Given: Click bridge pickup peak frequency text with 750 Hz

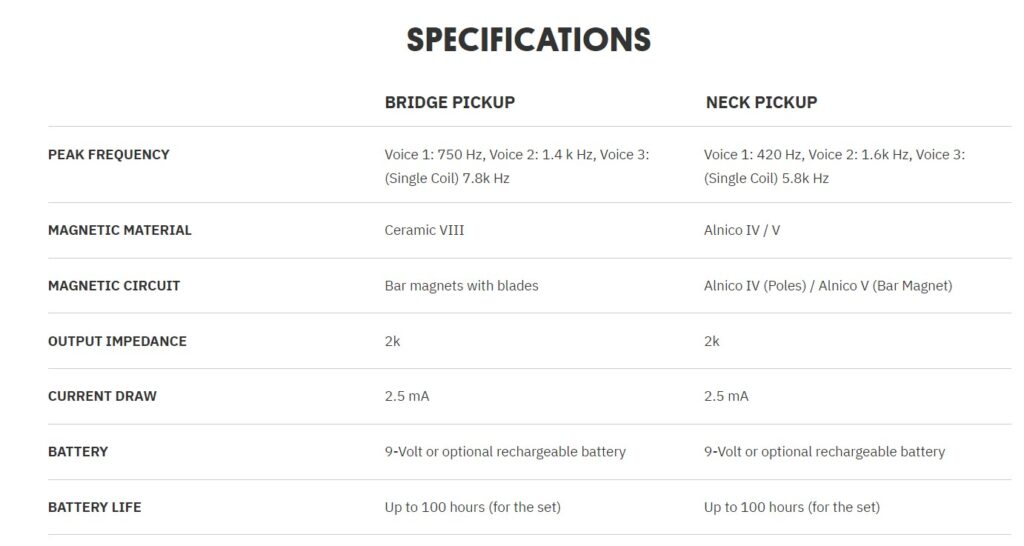Looking at the screenshot, I should 517,167.
